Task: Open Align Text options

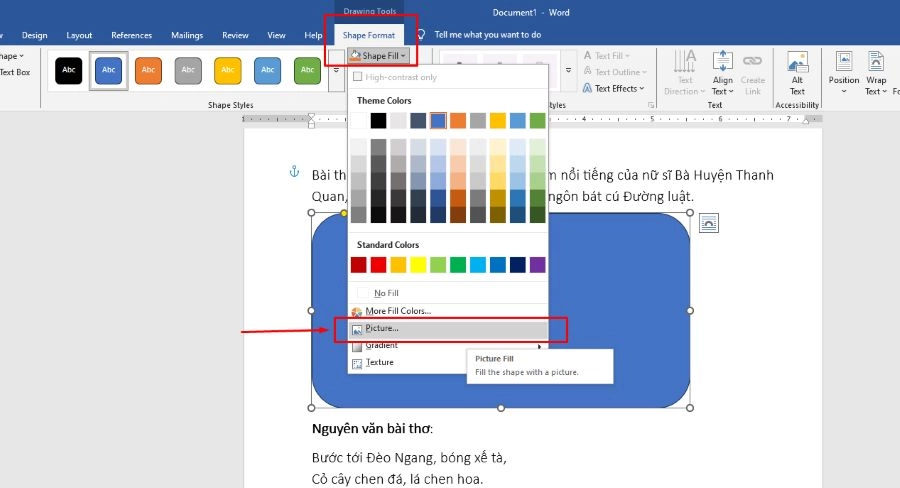Action: click(x=722, y=74)
